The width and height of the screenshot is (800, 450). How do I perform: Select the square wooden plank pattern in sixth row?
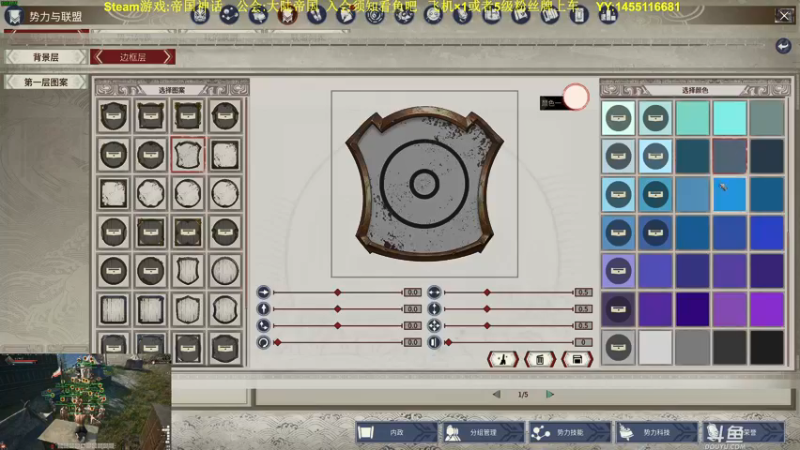pos(113,309)
